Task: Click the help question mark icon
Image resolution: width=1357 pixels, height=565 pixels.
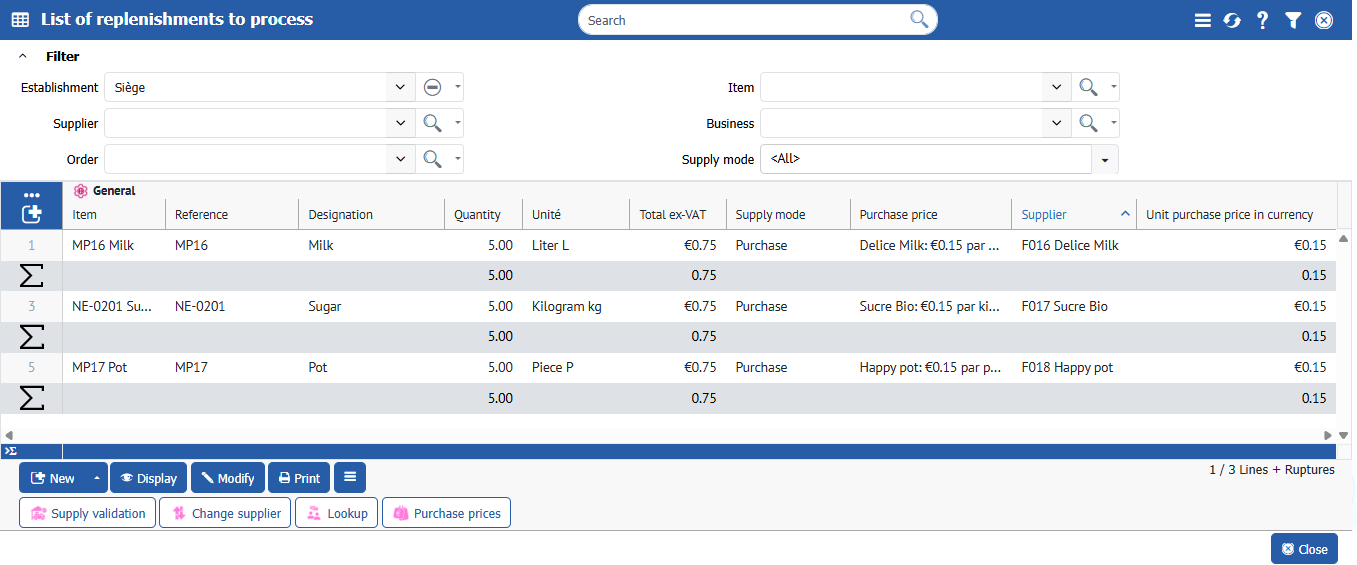Action: [1263, 20]
